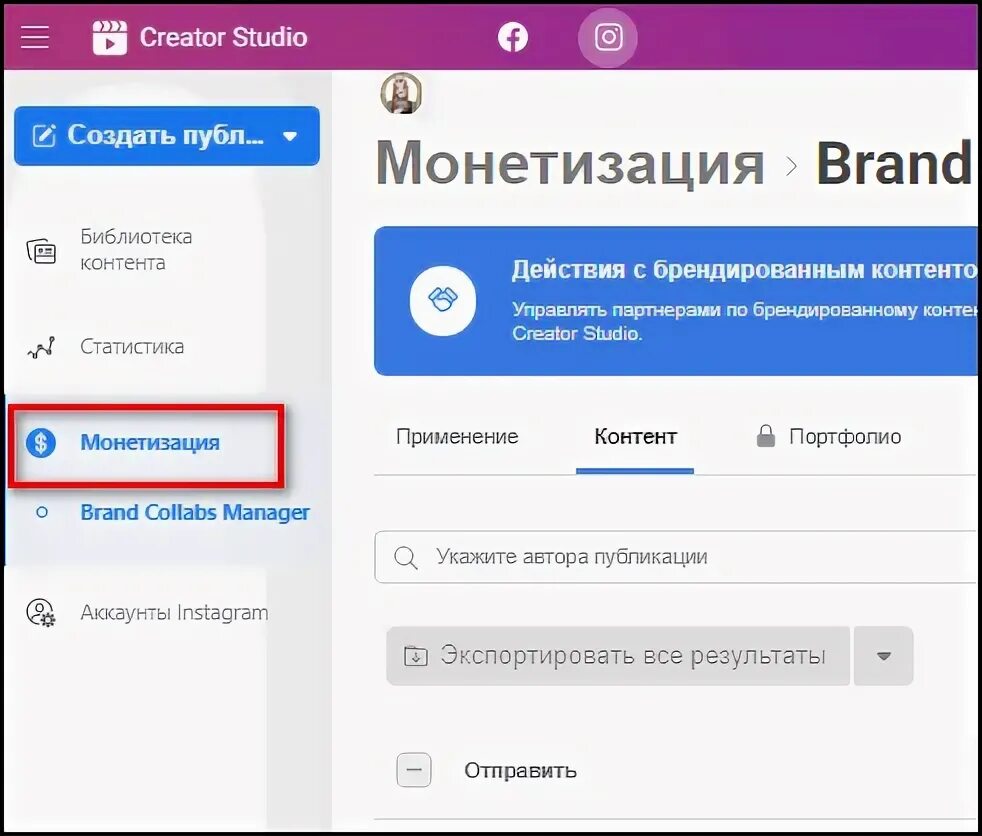Click the Creator Studio clapperboard logo

point(110,37)
